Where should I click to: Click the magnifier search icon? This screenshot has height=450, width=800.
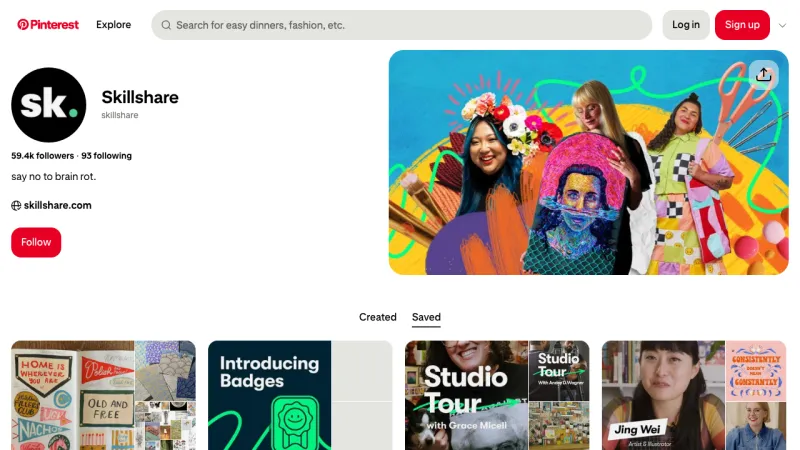(166, 25)
